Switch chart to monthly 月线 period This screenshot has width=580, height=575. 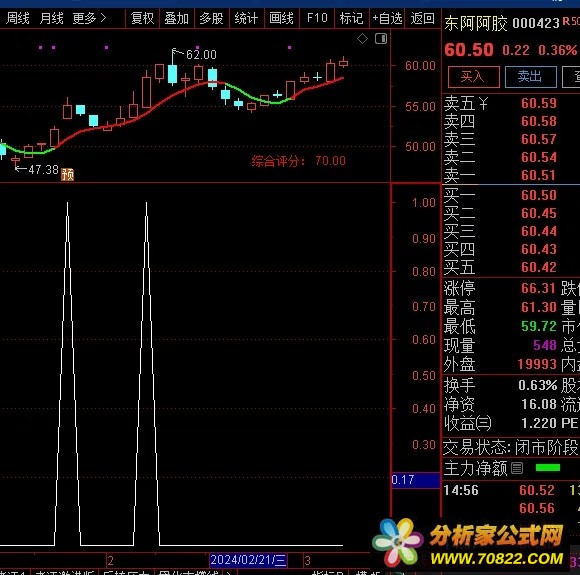(51, 18)
